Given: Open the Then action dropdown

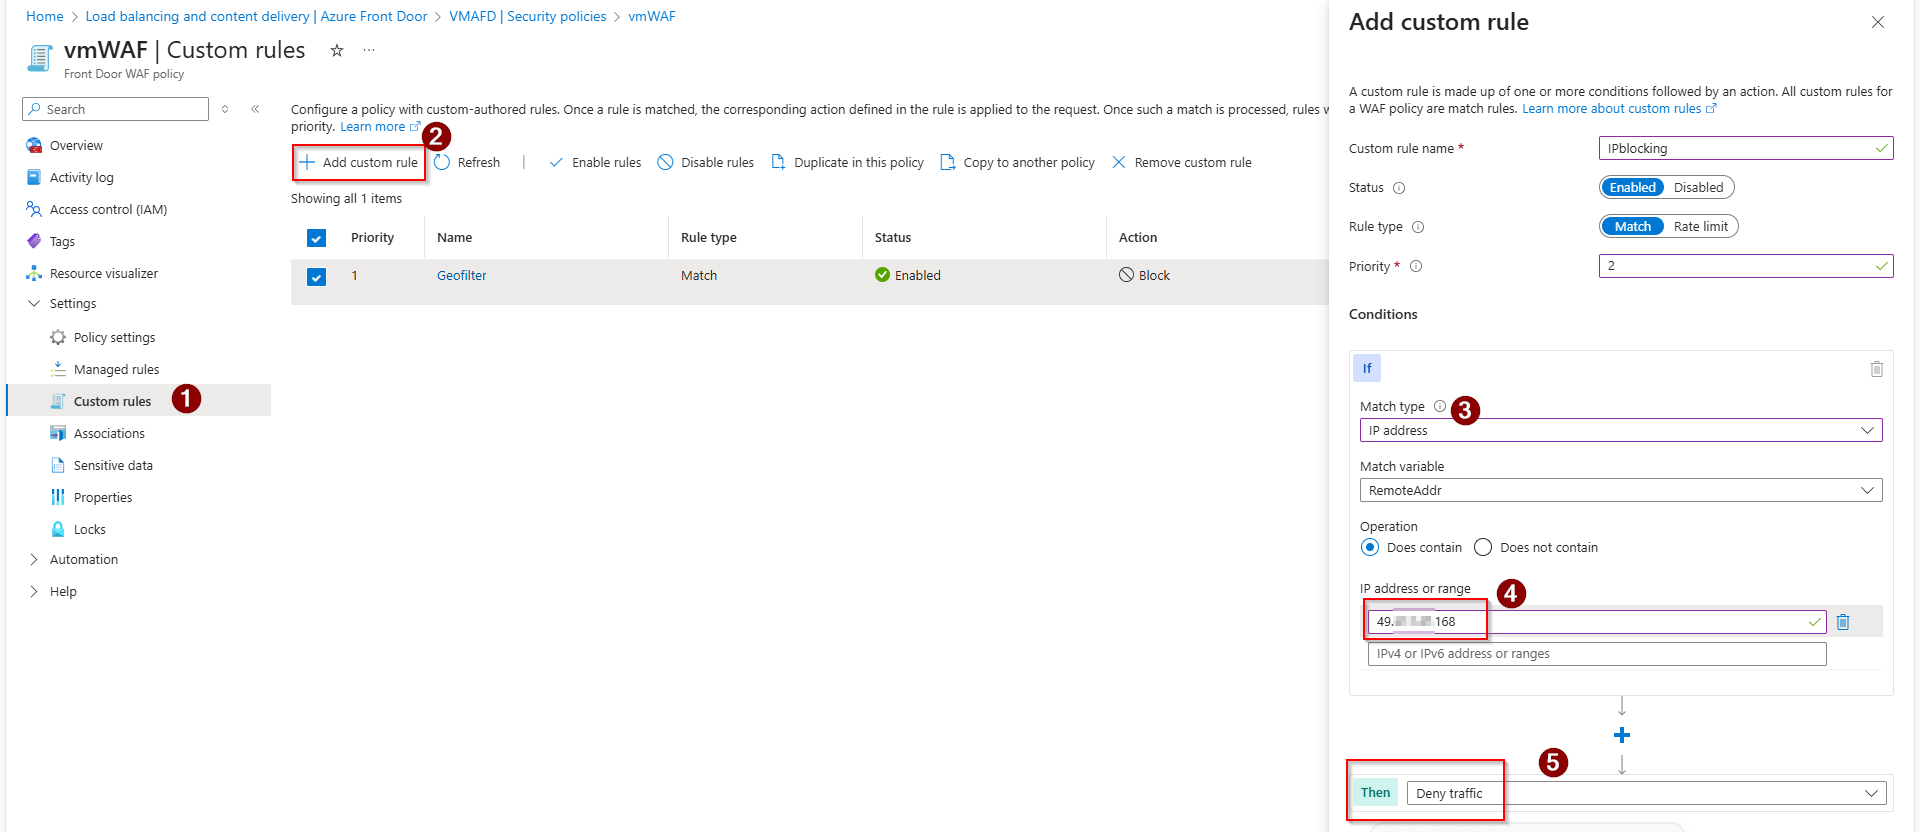Looking at the screenshot, I should tap(1646, 793).
